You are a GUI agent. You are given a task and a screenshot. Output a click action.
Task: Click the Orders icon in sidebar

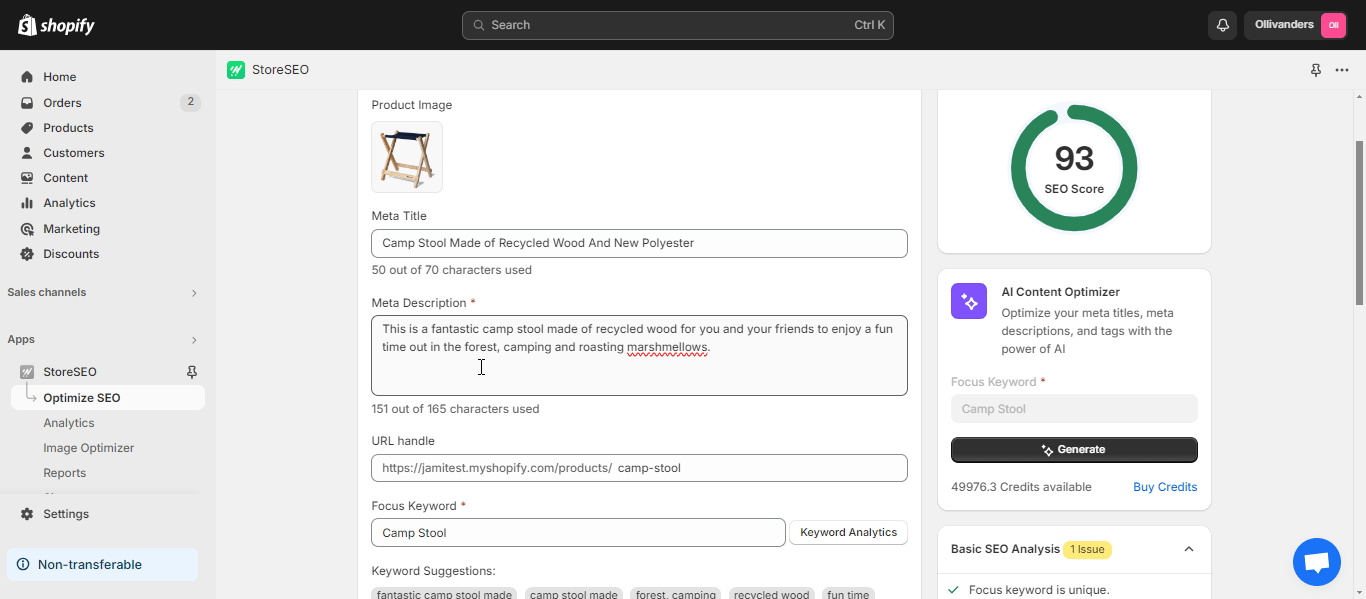tap(27, 103)
